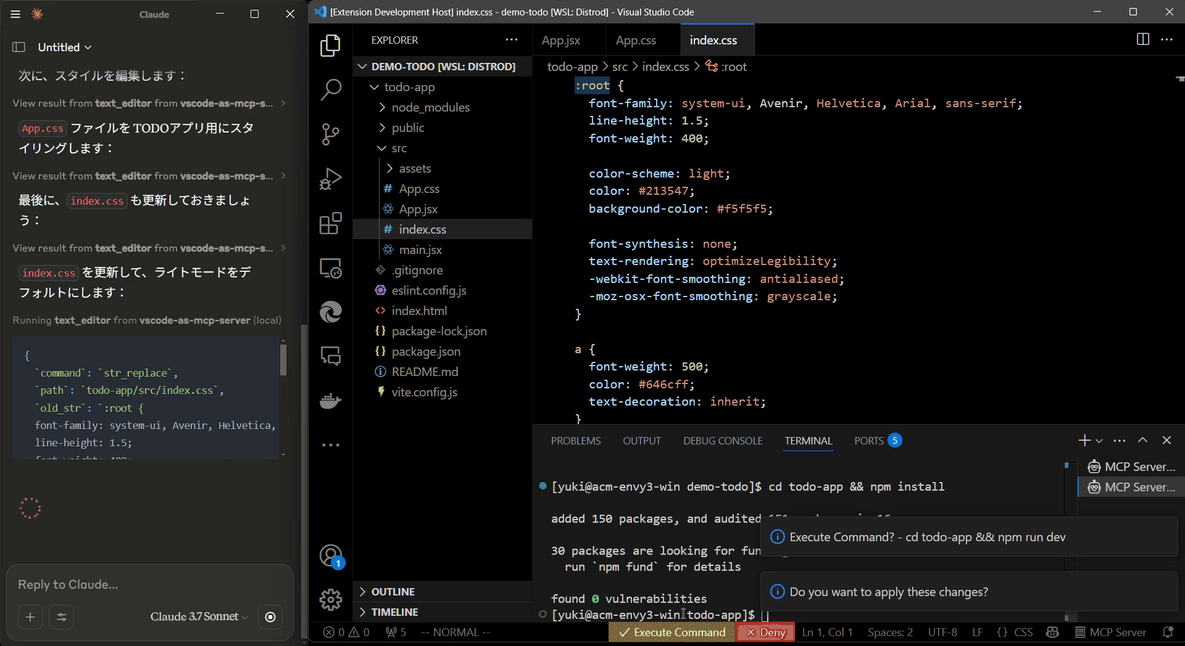Screen dimensions: 1185x646
Task: Open Run and Debug view
Action: [x=330, y=180]
